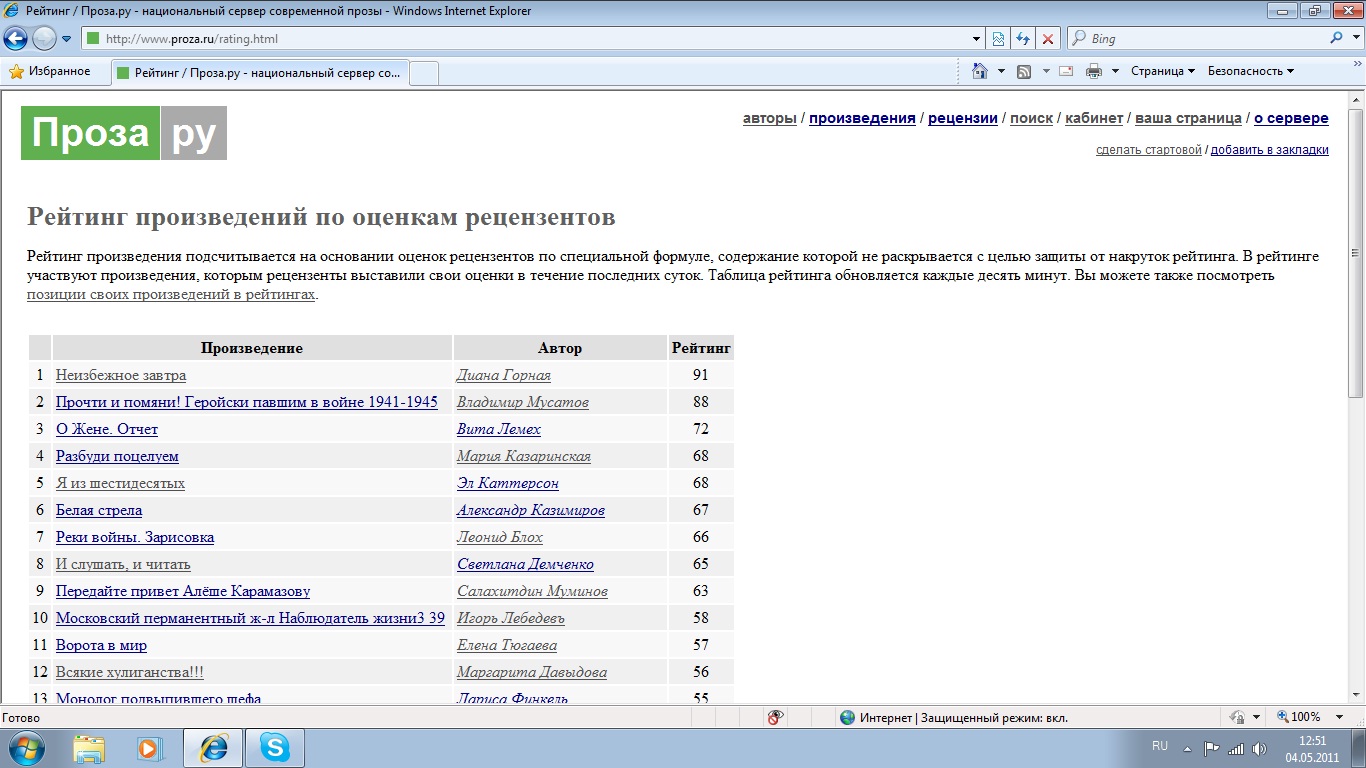Open author Диана Горная's page

(x=504, y=375)
